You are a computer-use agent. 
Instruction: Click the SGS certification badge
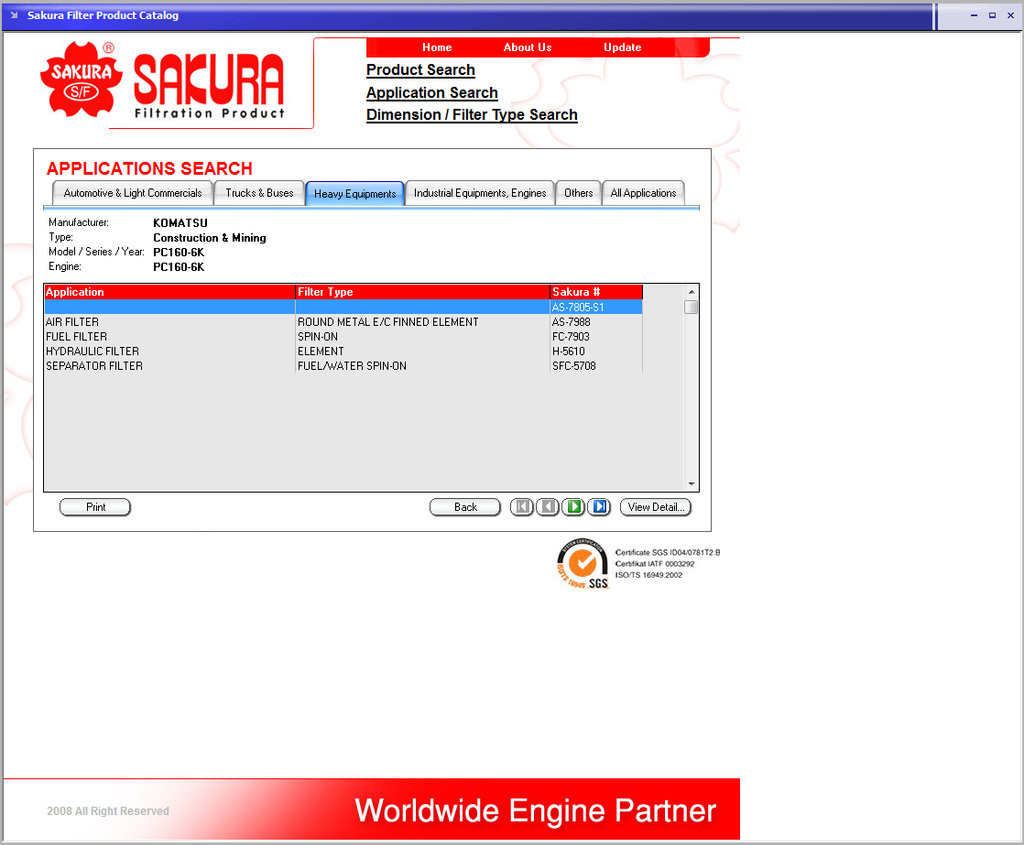click(x=583, y=564)
